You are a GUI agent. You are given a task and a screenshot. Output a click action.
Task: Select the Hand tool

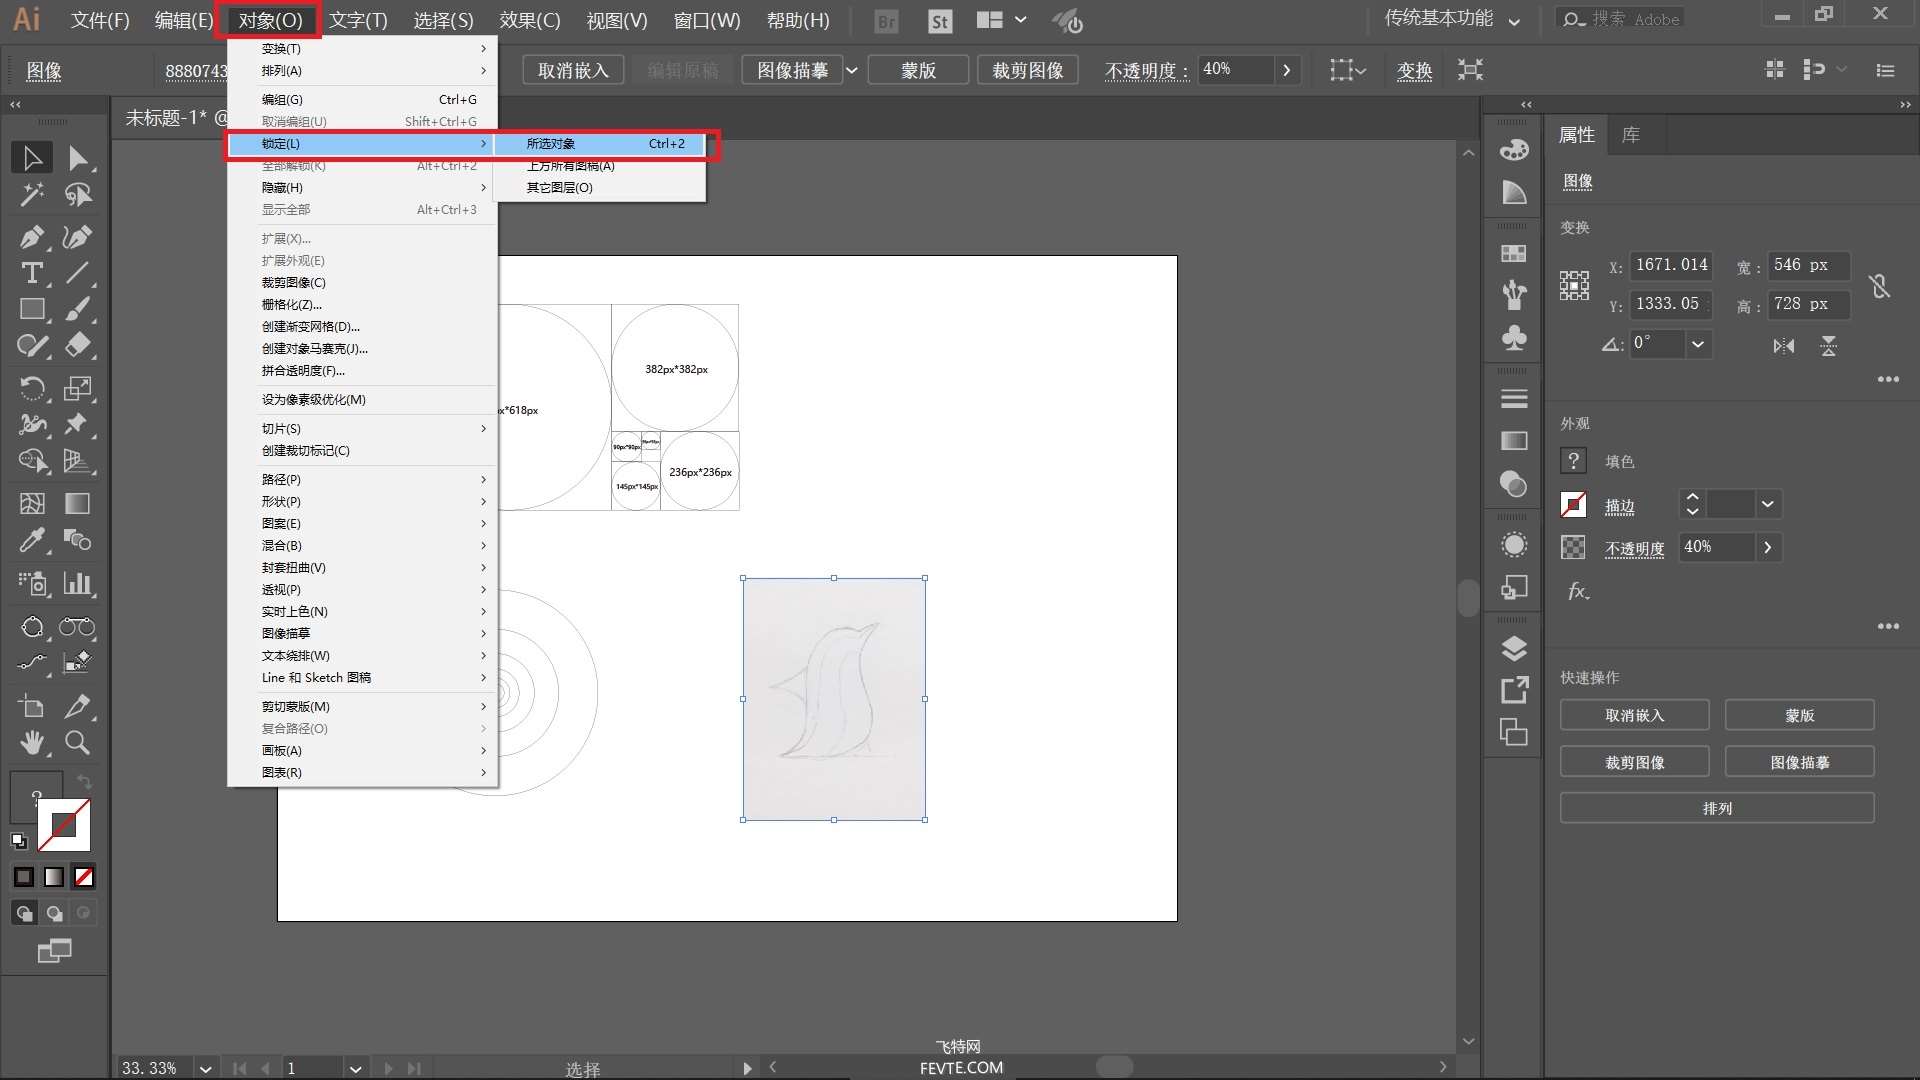32,742
